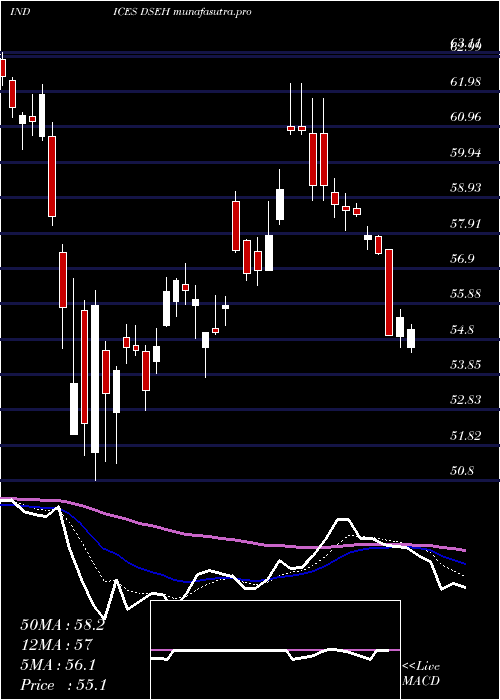Click the 54.8 price axis label
Viewport: 500px width, 700px height.
tap(462, 330)
